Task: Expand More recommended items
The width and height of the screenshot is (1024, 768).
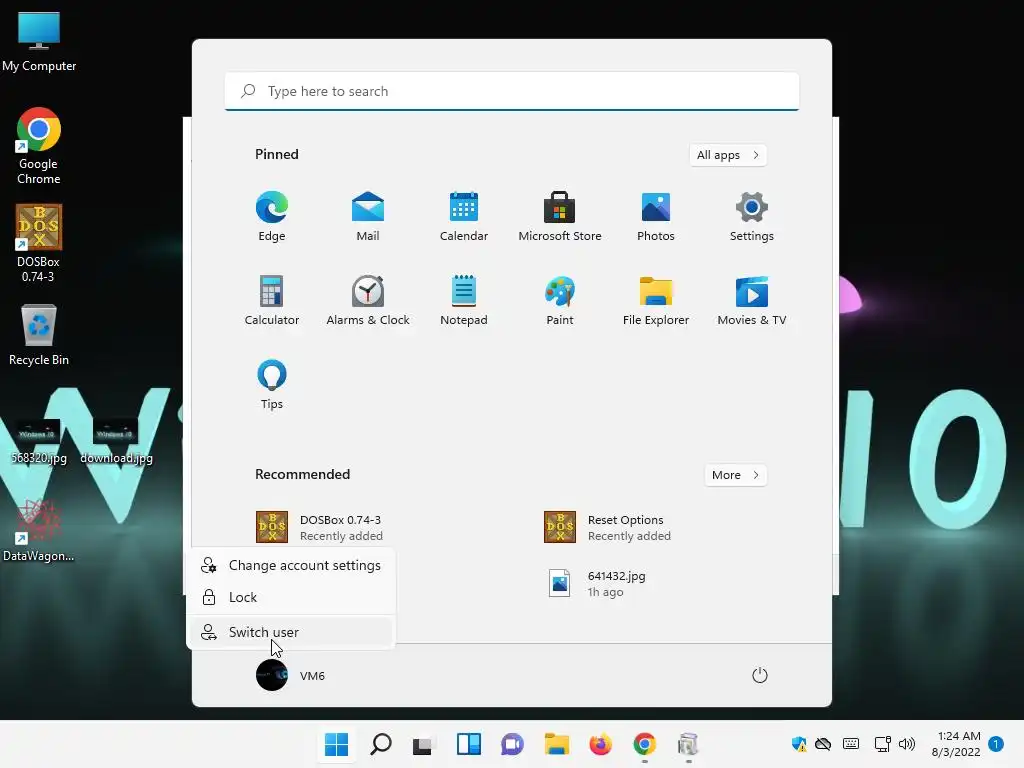Action: tap(735, 475)
